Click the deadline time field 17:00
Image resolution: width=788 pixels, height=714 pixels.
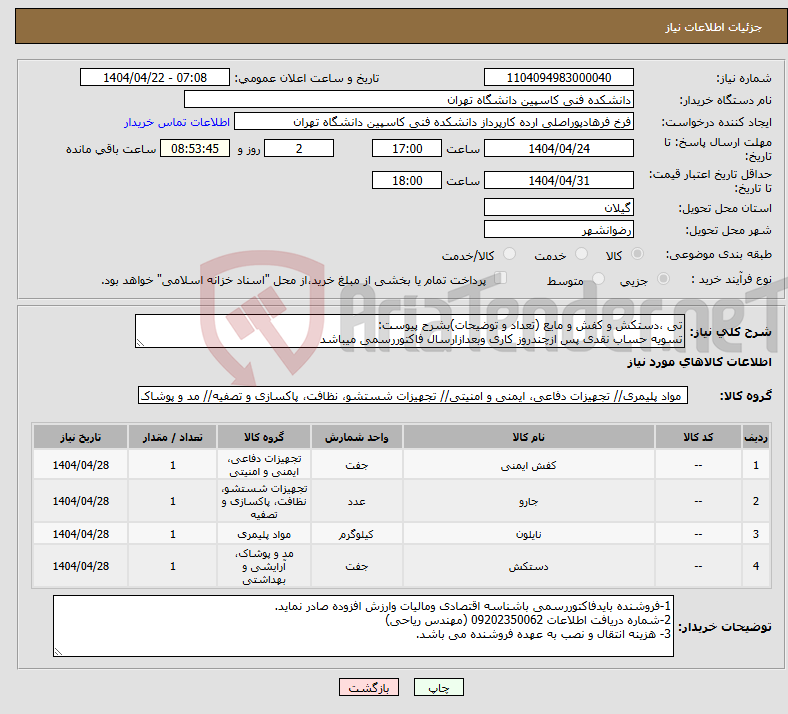tap(407, 149)
